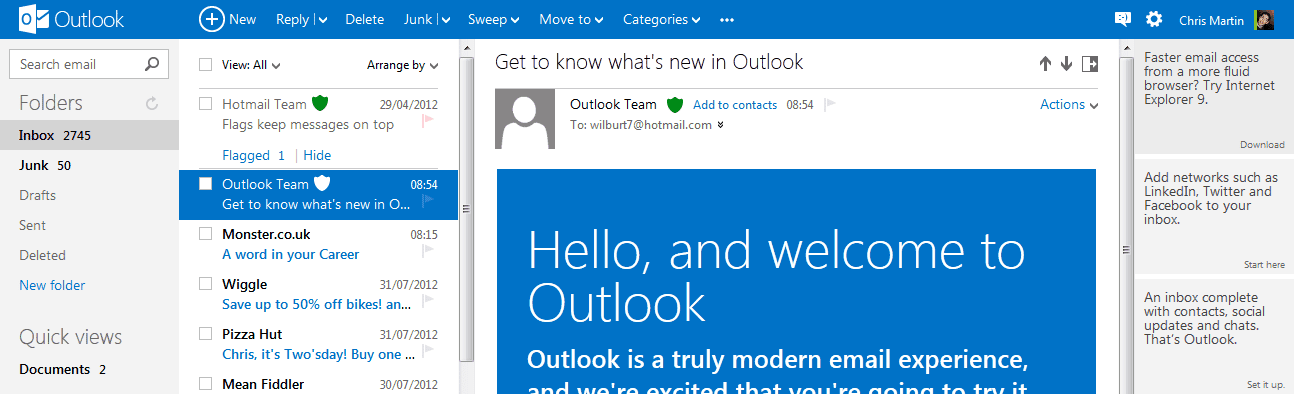Image resolution: width=1294 pixels, height=394 pixels.
Task: Select the Outlook Team message checkbox
Action: click(205, 184)
